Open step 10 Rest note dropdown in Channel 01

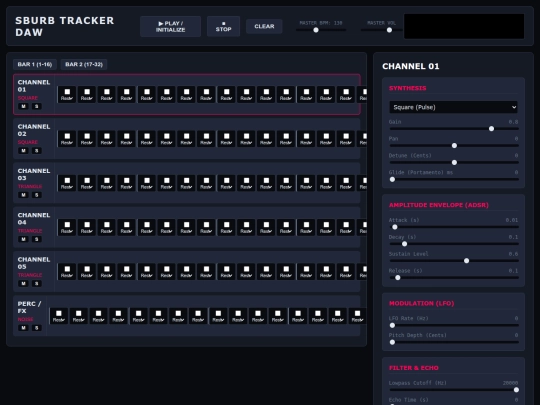click(x=246, y=98)
